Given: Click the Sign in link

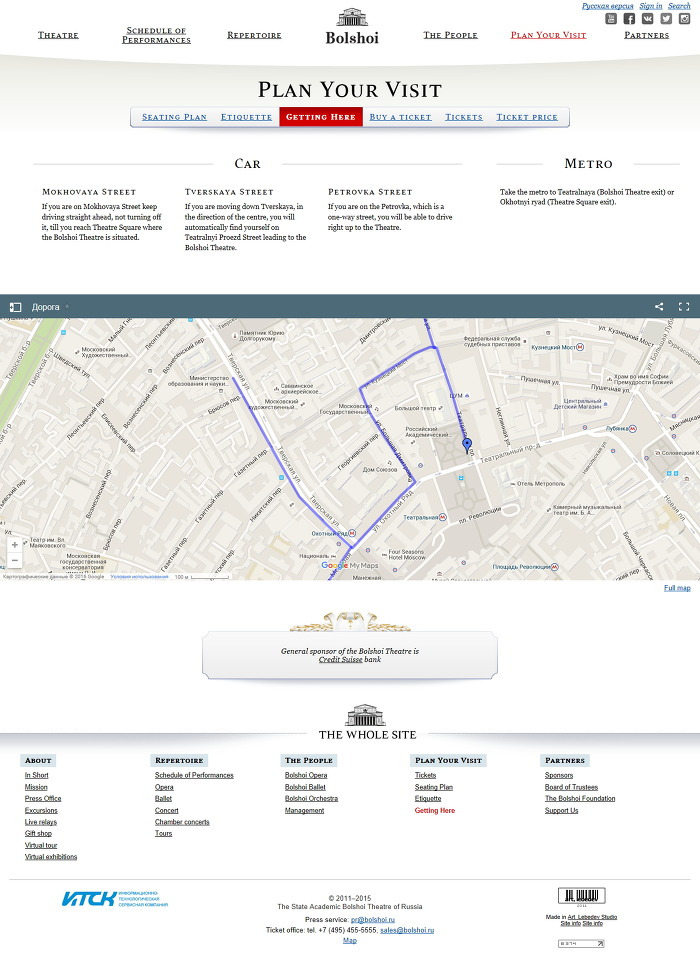Looking at the screenshot, I should [651, 6].
